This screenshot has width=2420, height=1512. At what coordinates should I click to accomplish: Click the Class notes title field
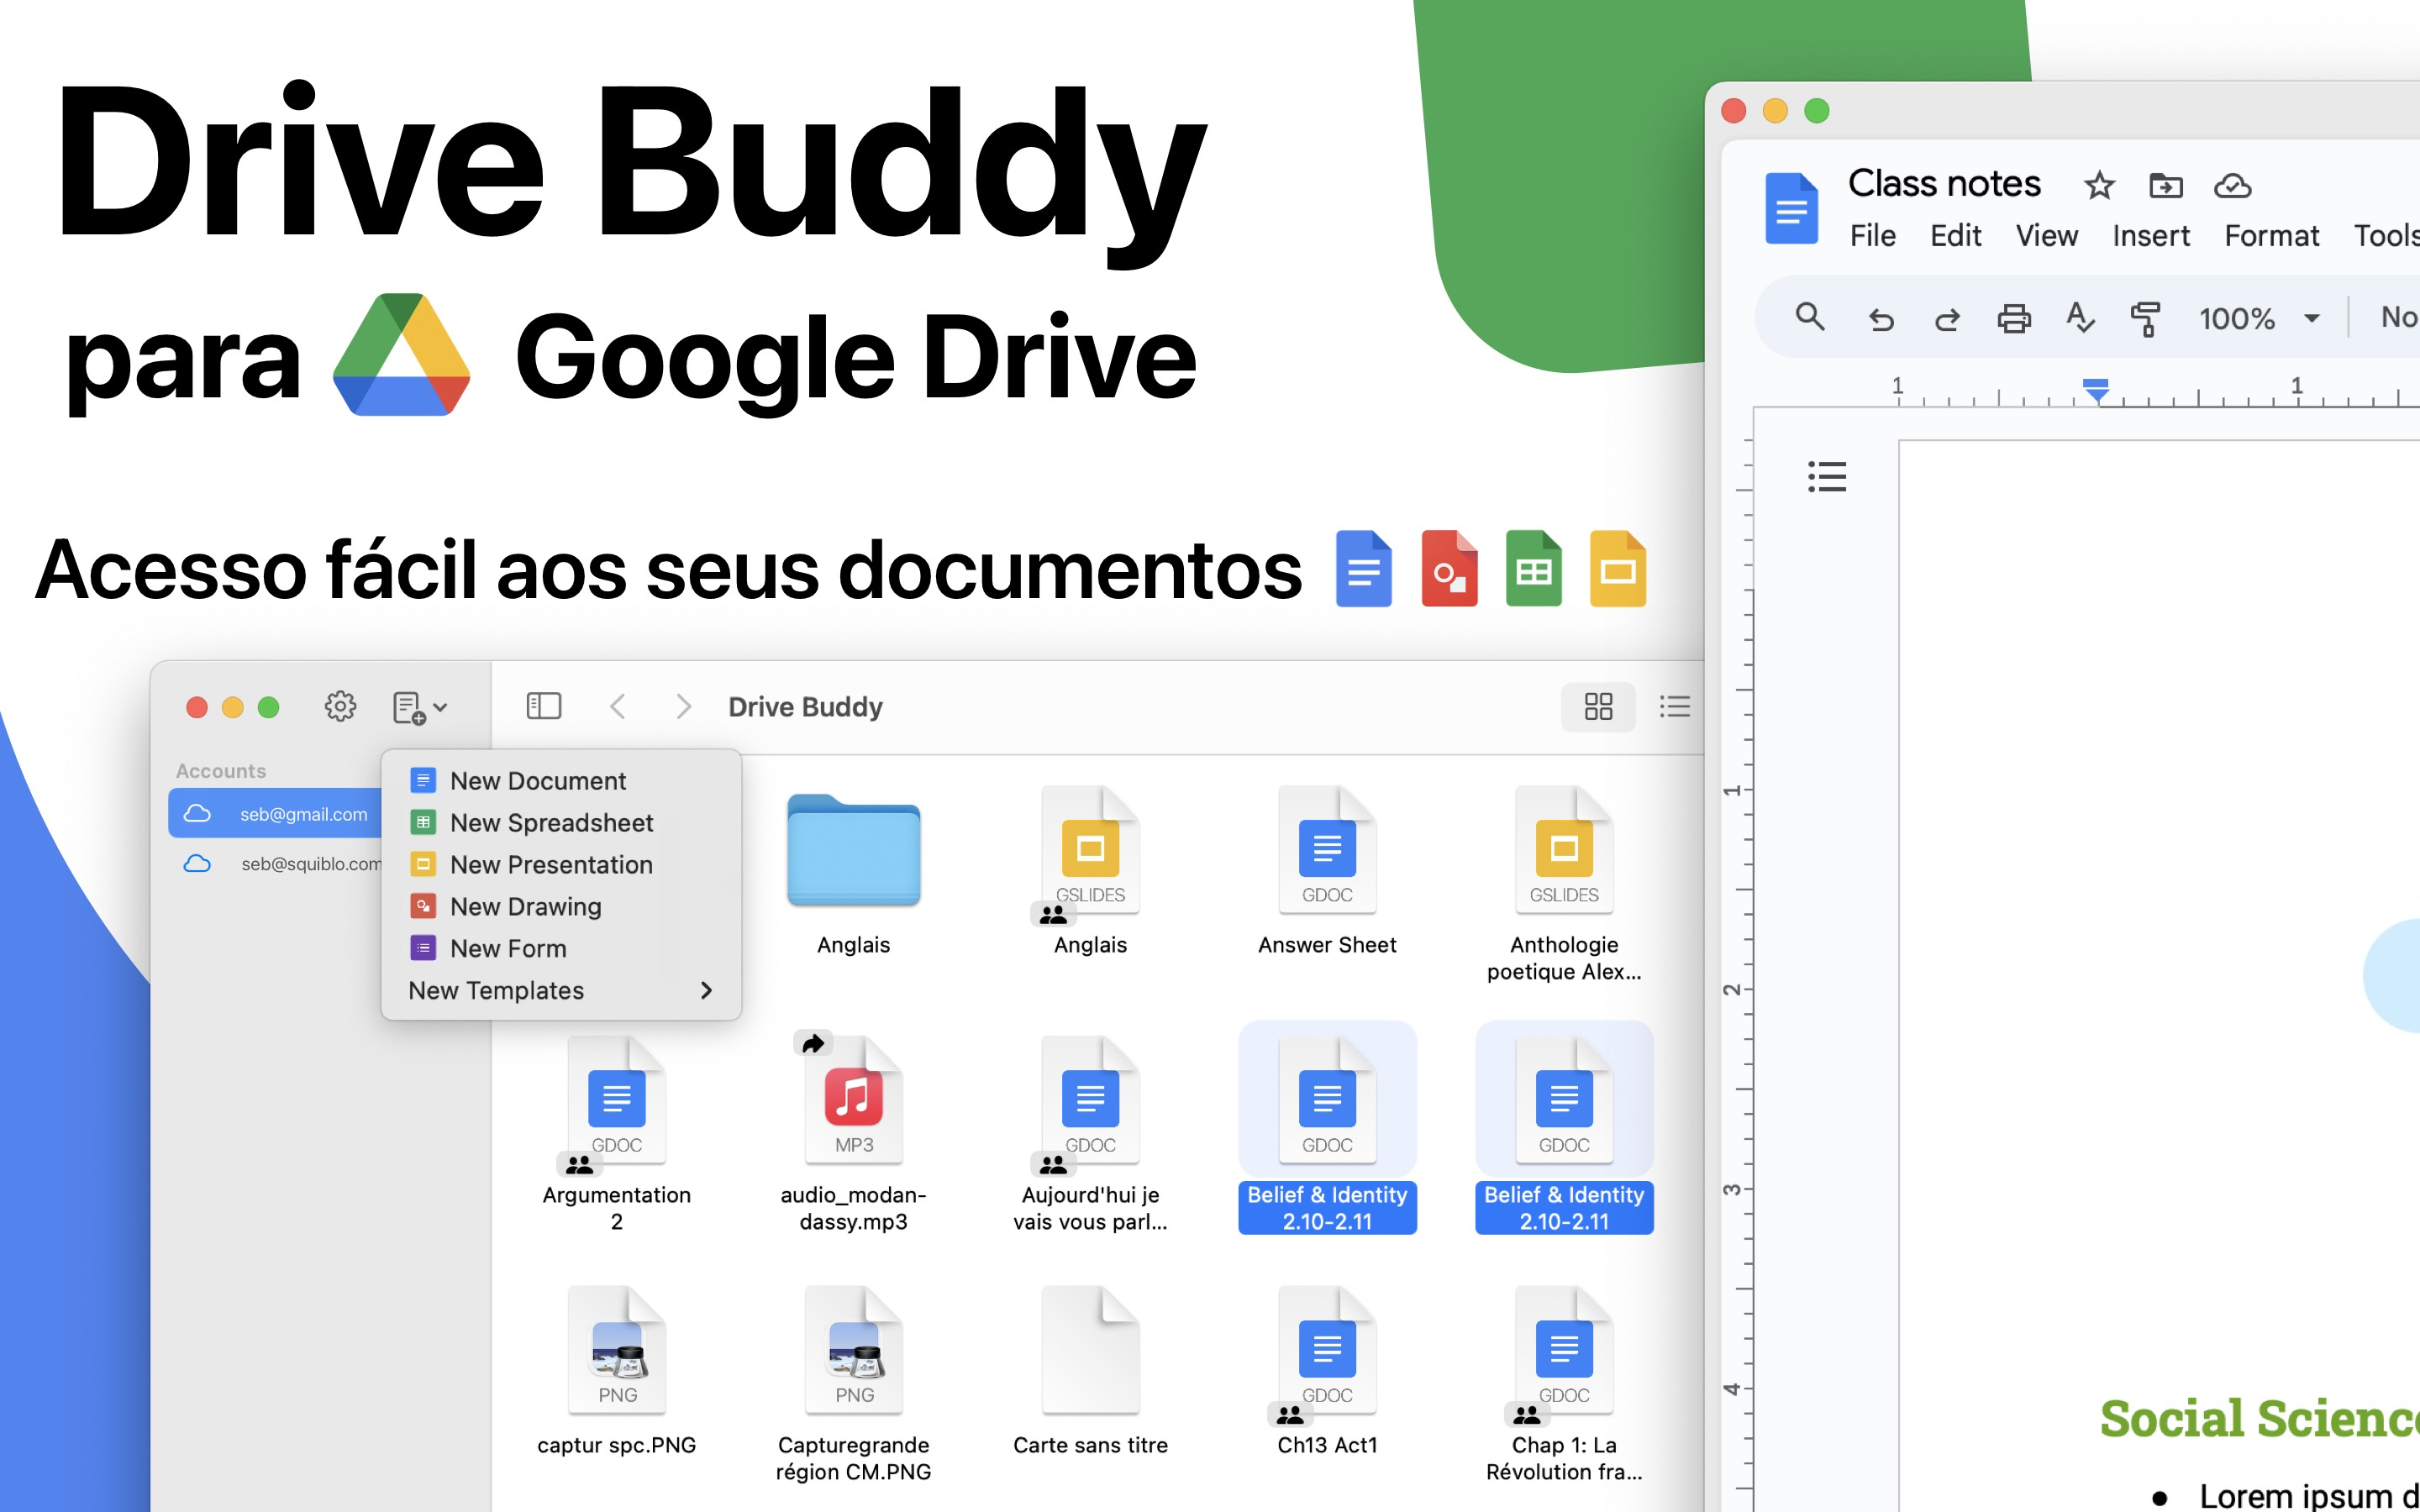(1944, 183)
